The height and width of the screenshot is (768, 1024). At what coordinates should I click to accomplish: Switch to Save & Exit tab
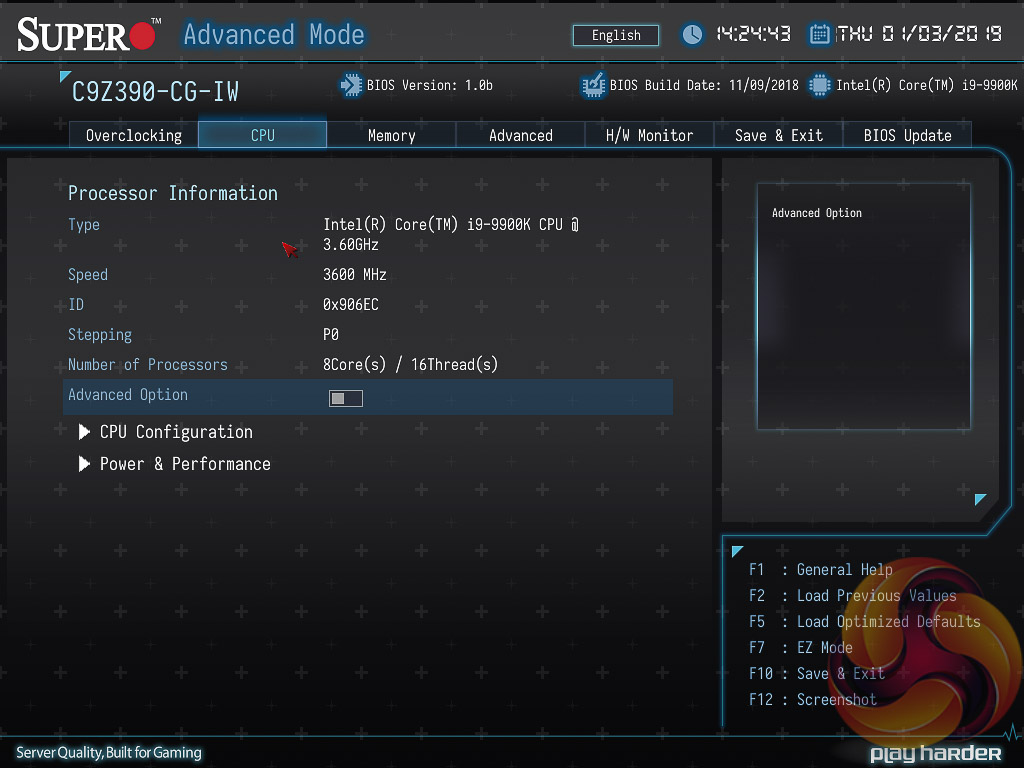[x=778, y=135]
